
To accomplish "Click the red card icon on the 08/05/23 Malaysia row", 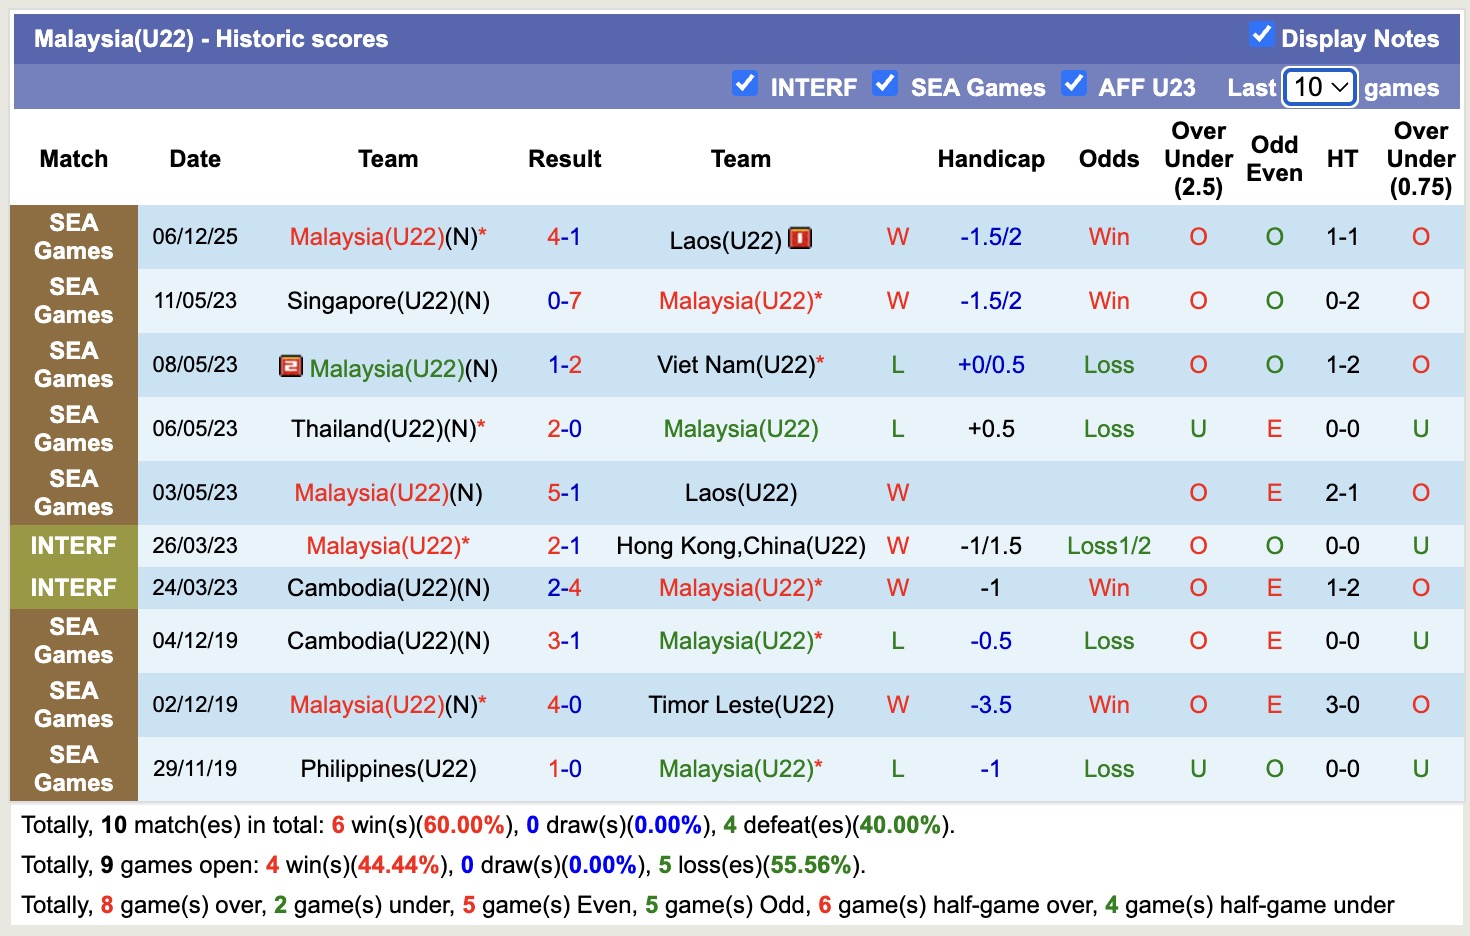I will [290, 366].
